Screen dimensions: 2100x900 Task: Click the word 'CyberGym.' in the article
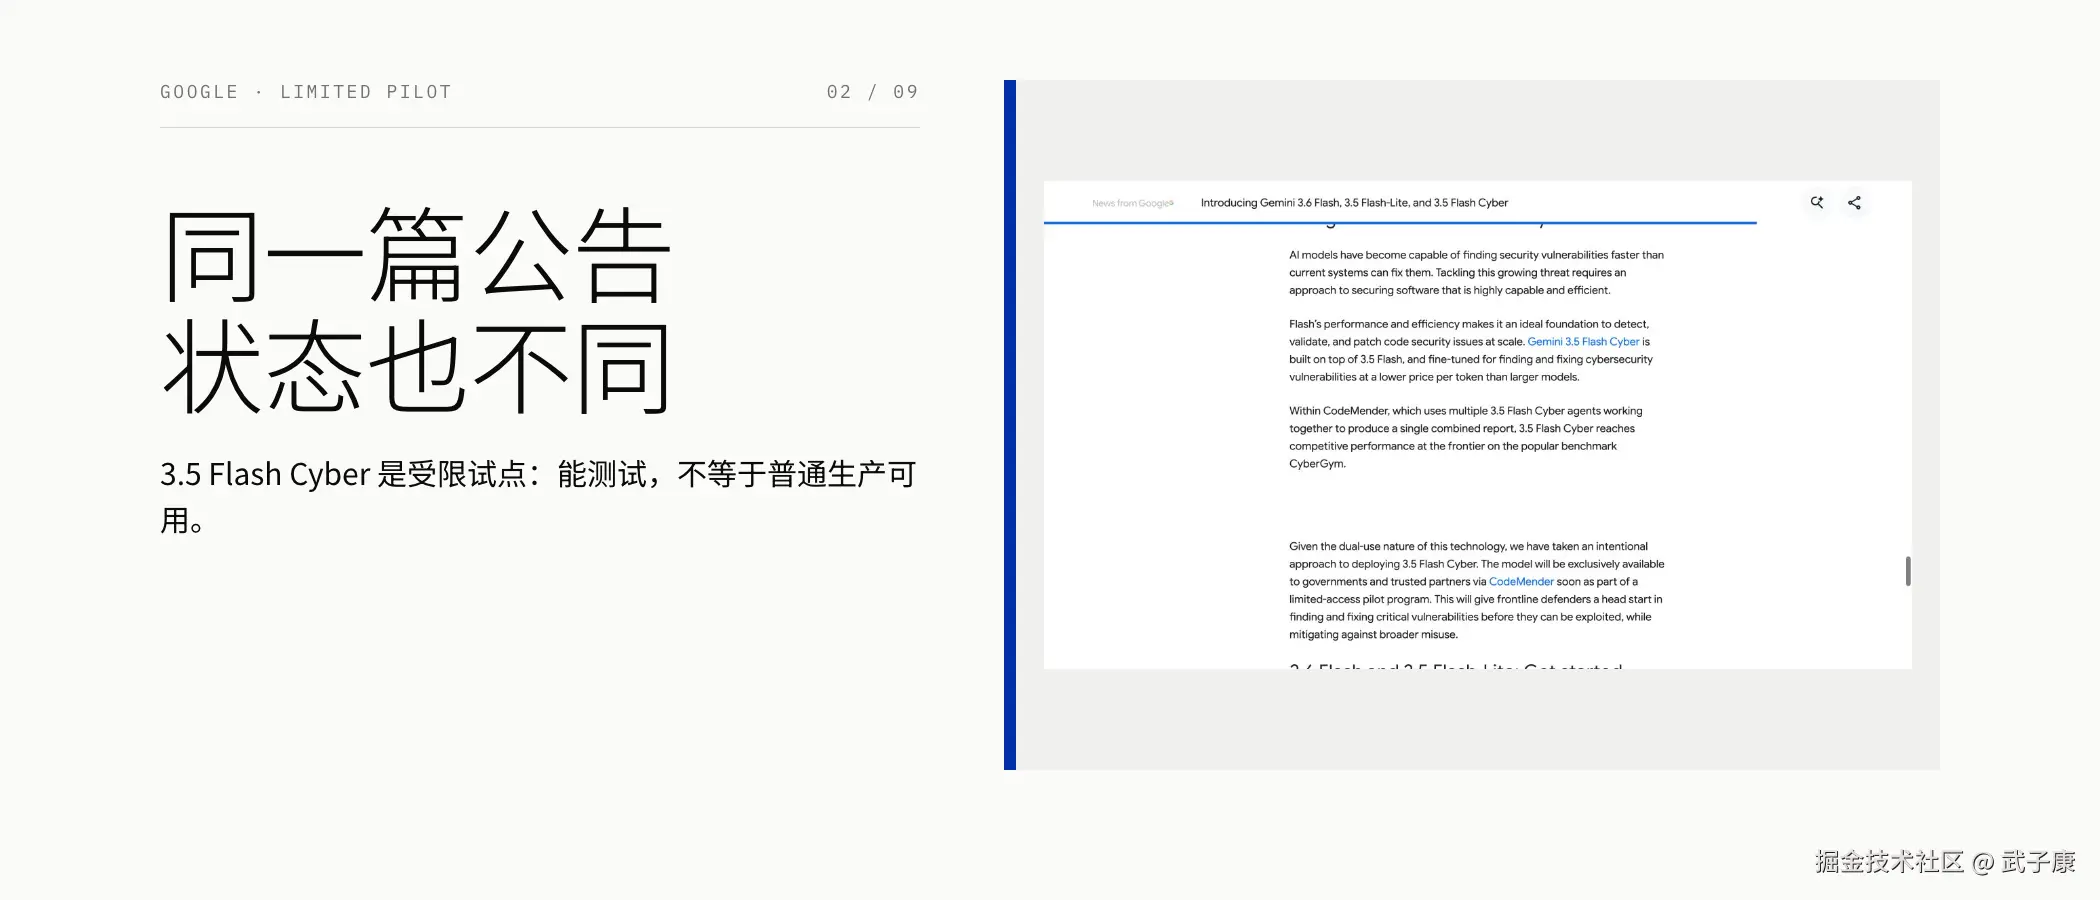pos(1317,464)
